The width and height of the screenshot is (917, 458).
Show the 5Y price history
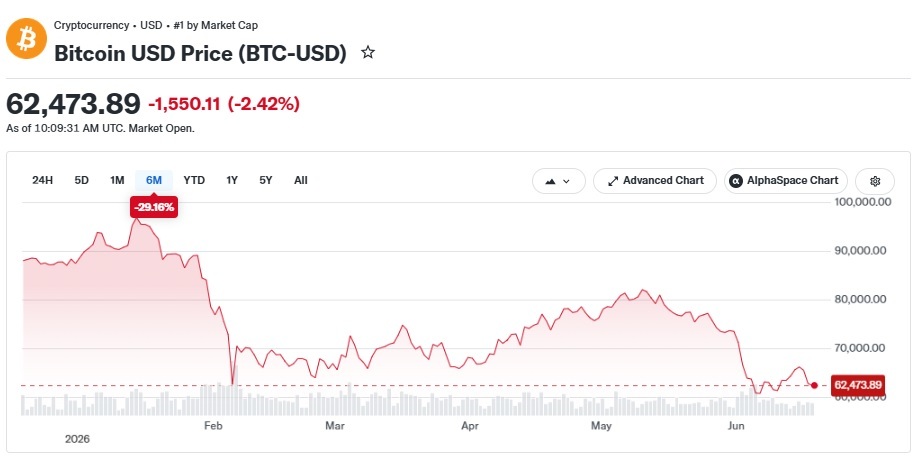[266, 180]
